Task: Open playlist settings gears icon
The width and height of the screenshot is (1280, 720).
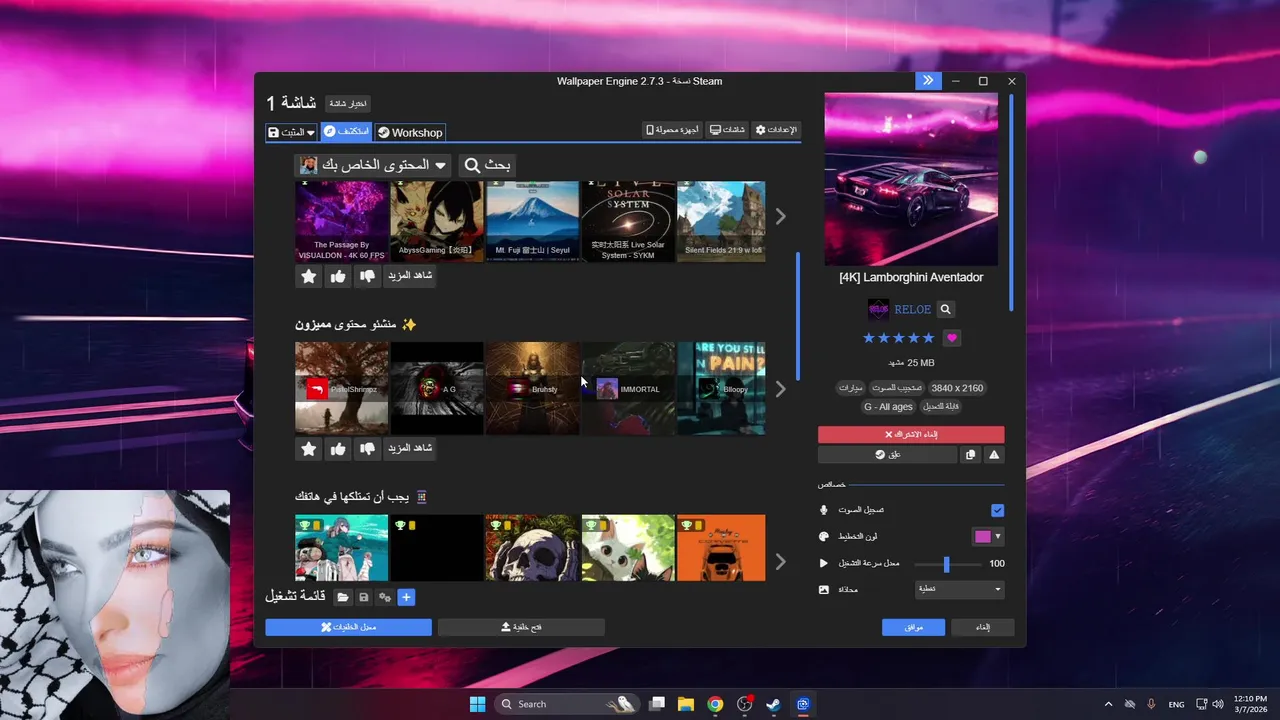Action: 385,597
